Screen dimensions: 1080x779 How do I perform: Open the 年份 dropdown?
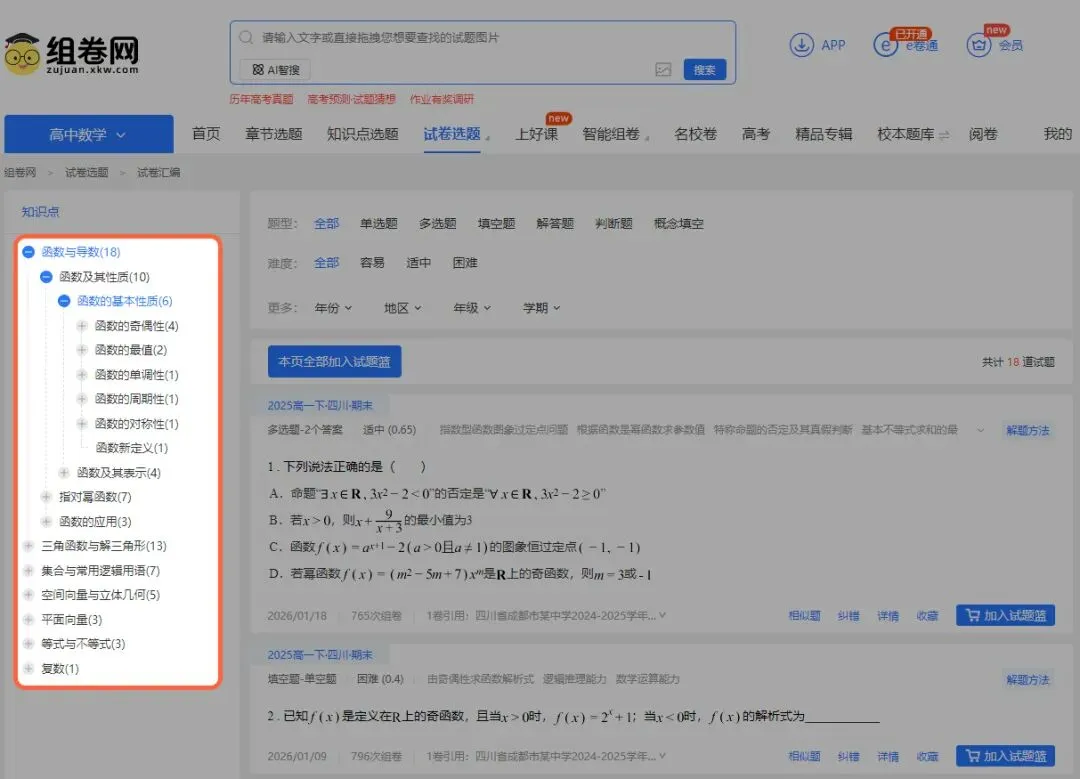[x=333, y=308]
